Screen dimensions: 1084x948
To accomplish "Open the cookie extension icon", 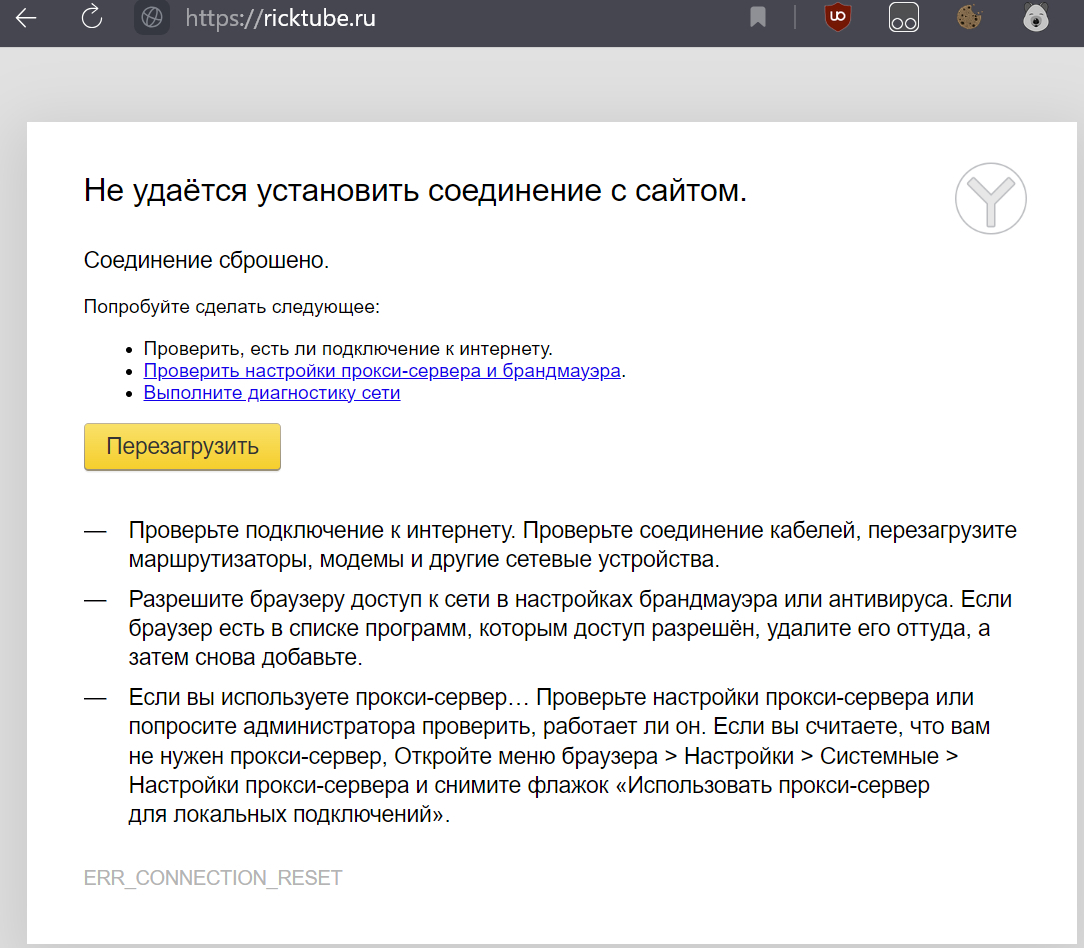I will (968, 17).
